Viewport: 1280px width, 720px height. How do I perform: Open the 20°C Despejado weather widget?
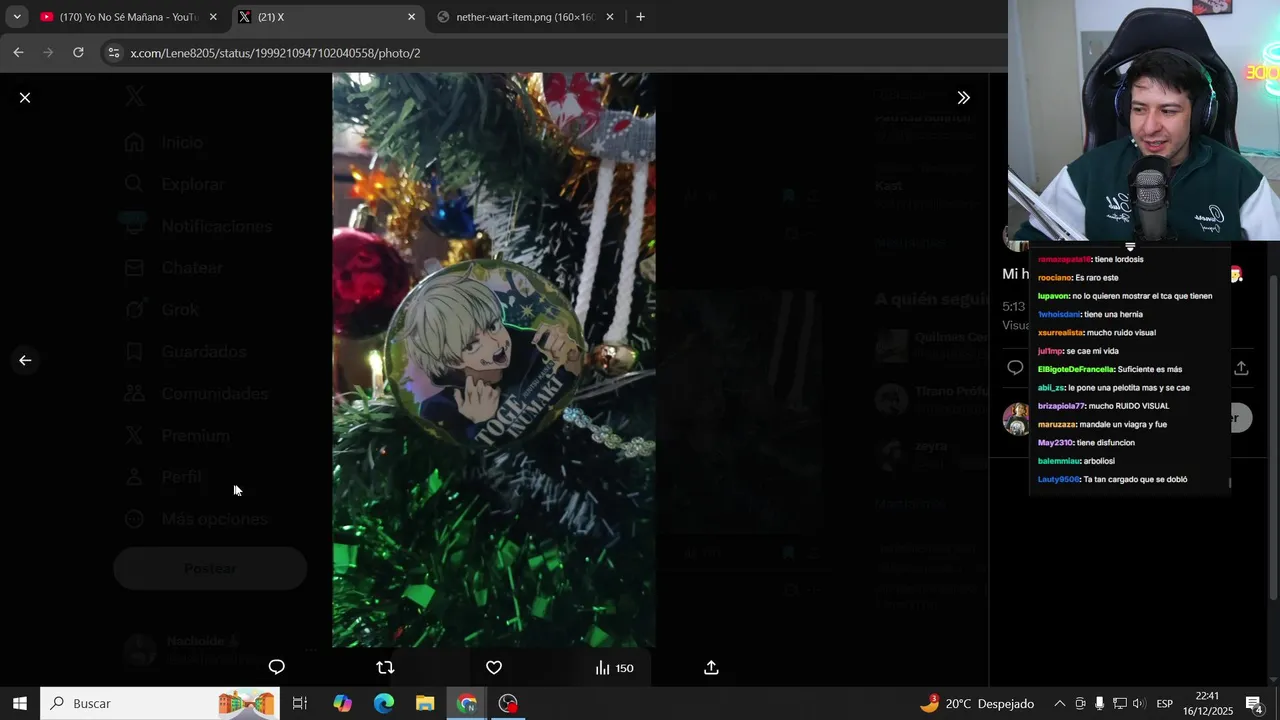click(x=977, y=703)
